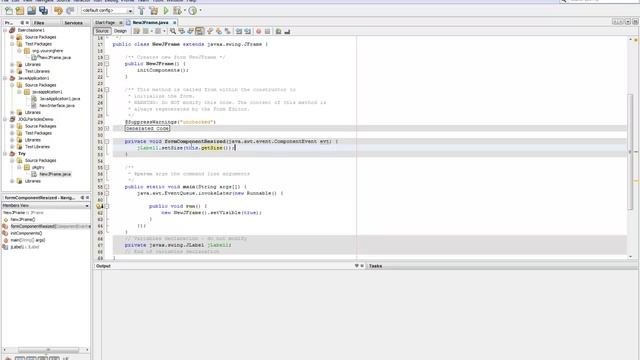Click the New File toolbar icon
The image size is (640, 360).
(x=9, y=11)
